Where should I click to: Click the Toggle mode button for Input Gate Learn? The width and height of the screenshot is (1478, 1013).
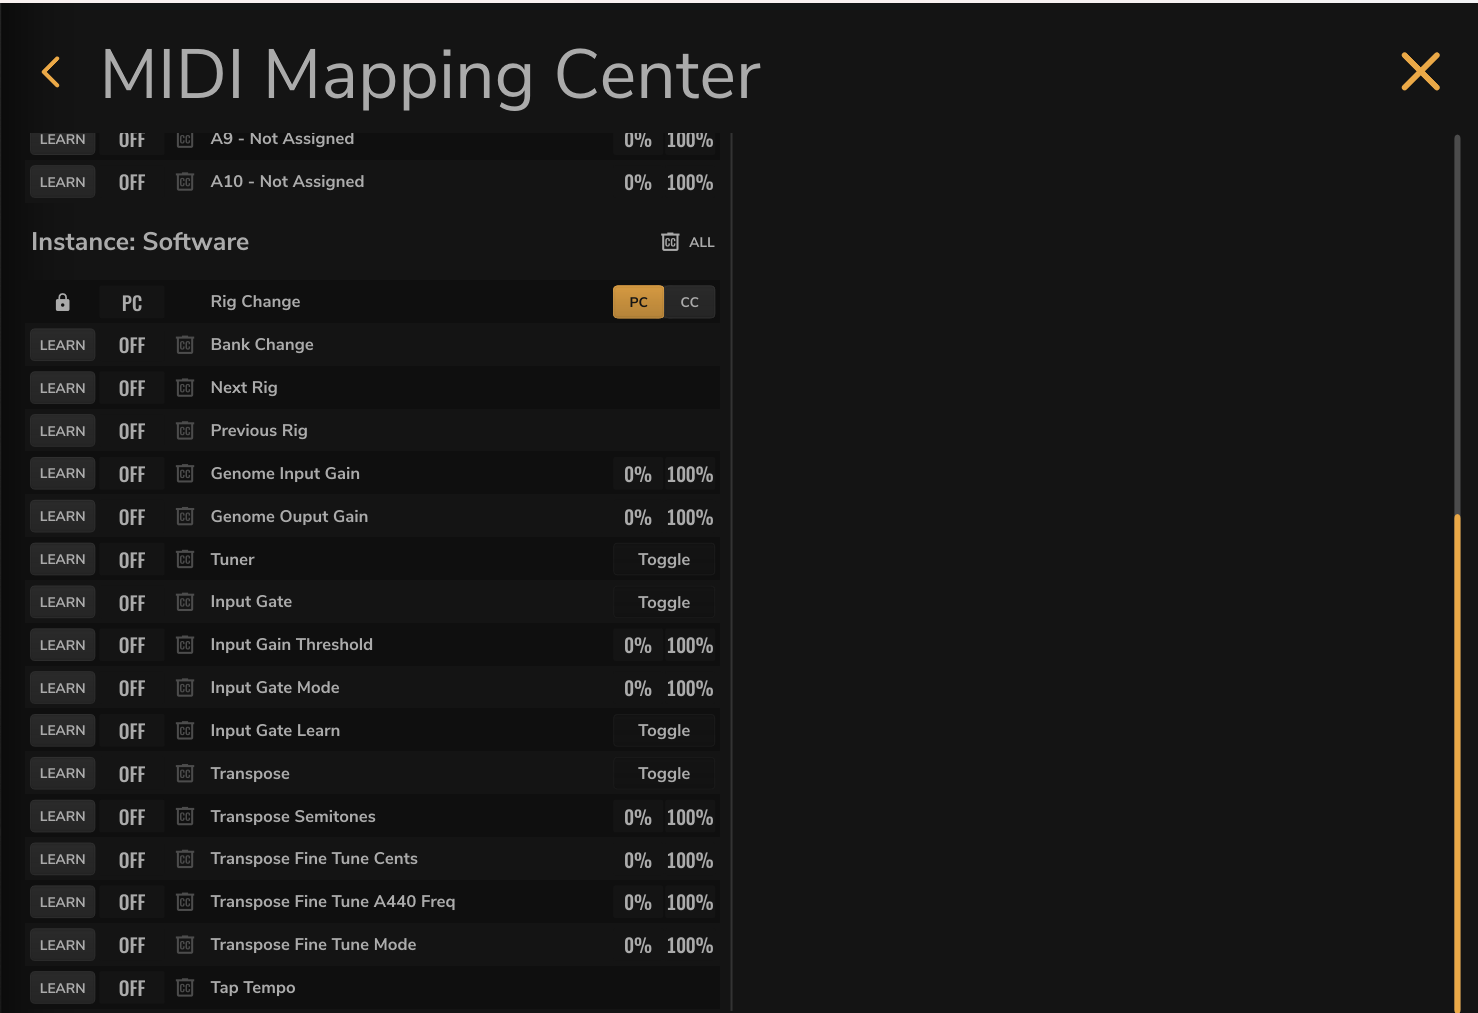pos(664,731)
